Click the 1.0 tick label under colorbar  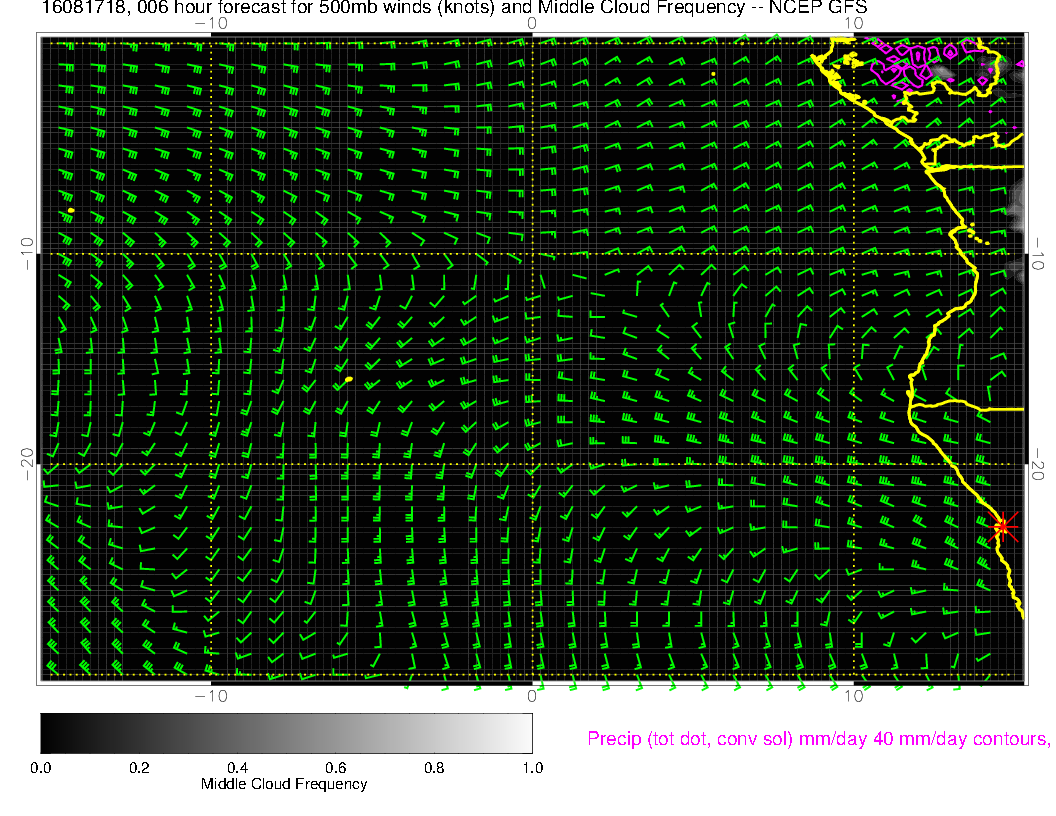(532, 768)
